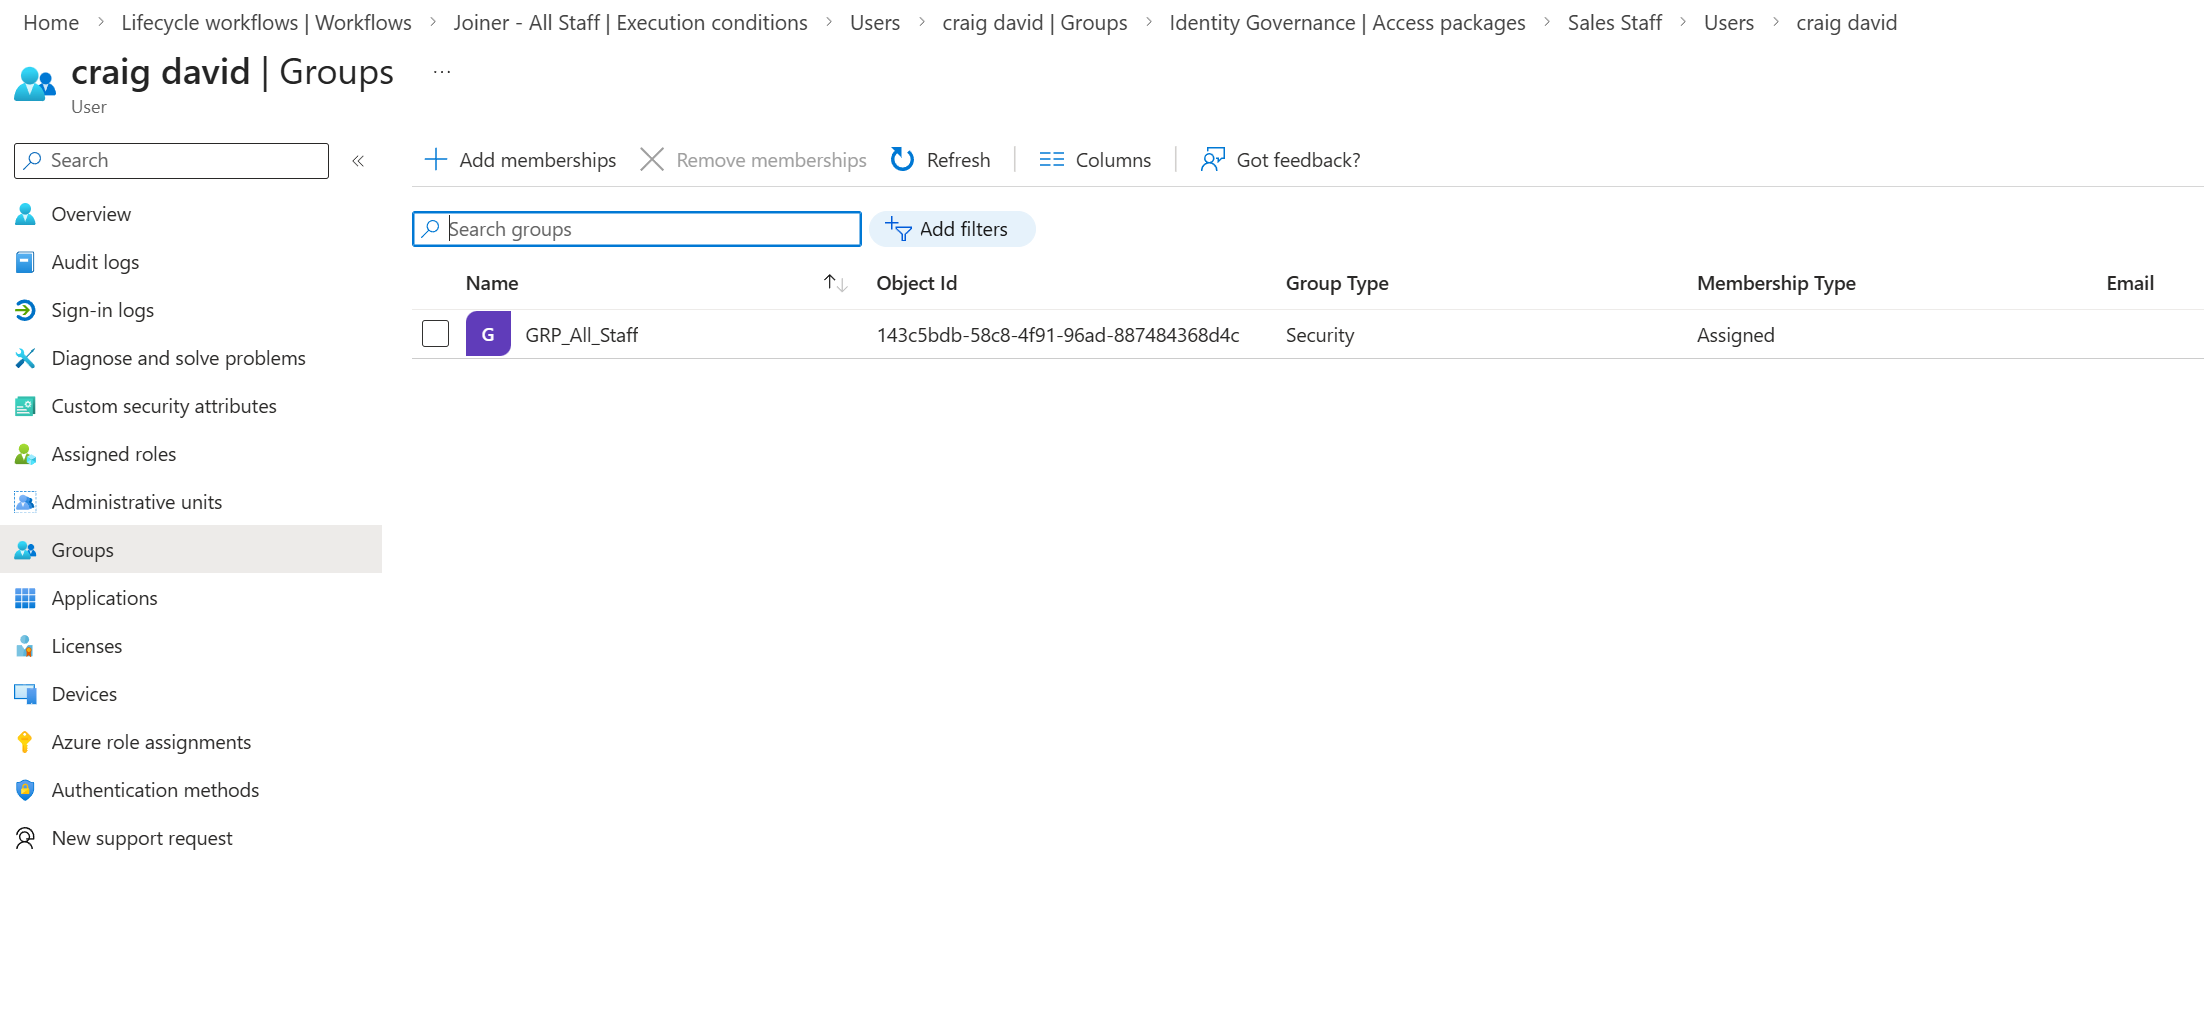Click the Got feedback person icon

click(1212, 160)
